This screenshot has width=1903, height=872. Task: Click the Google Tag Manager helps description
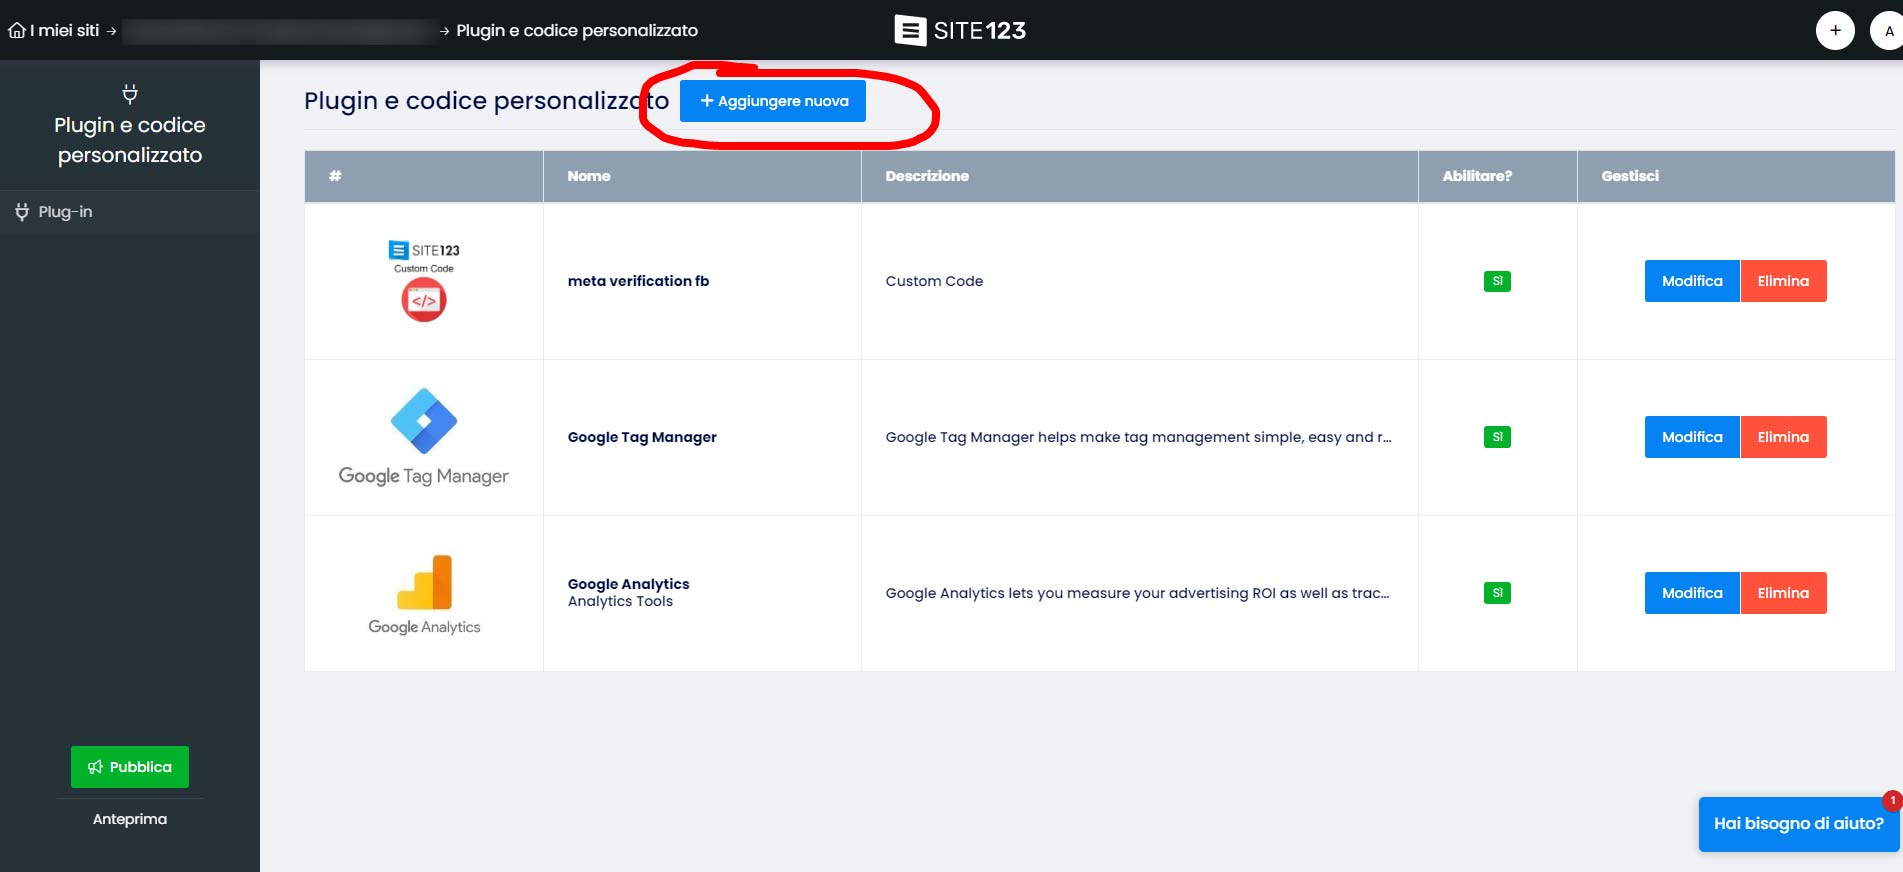click(1138, 437)
